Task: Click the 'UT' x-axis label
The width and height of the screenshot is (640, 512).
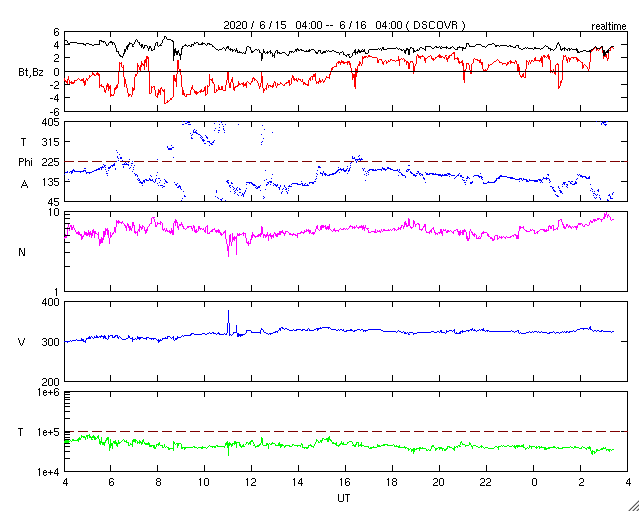Action: (x=344, y=498)
